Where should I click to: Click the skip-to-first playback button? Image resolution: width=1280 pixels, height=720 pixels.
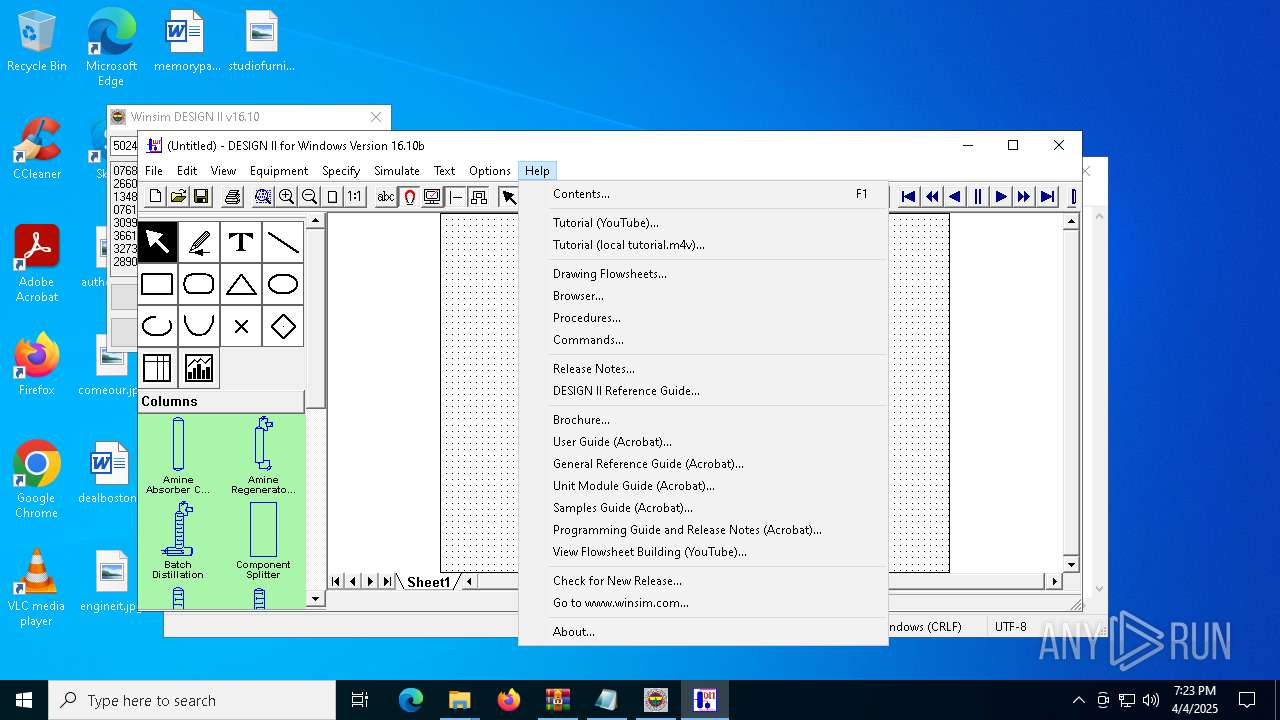pos(908,197)
